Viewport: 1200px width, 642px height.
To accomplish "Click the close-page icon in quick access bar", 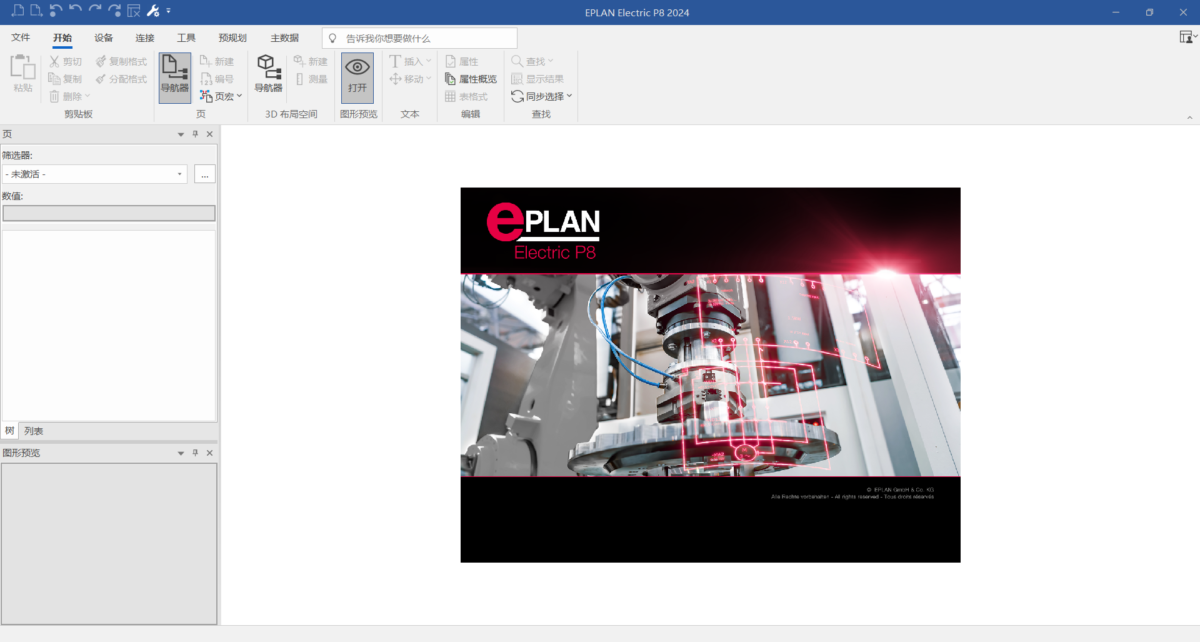I will tap(134, 11).
